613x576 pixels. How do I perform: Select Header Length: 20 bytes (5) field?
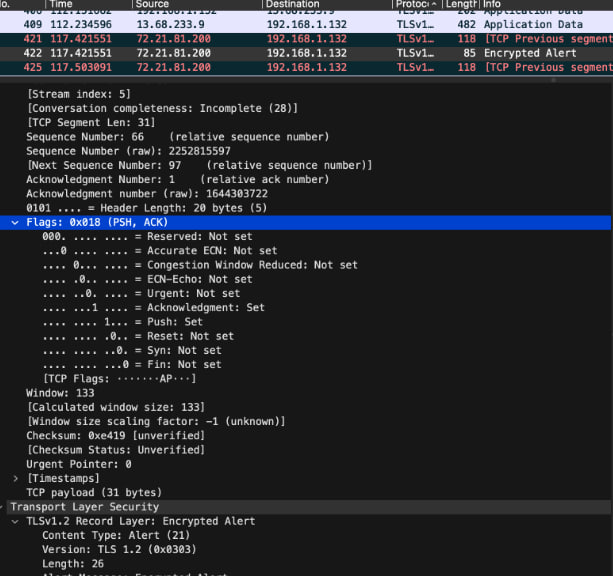point(147,208)
